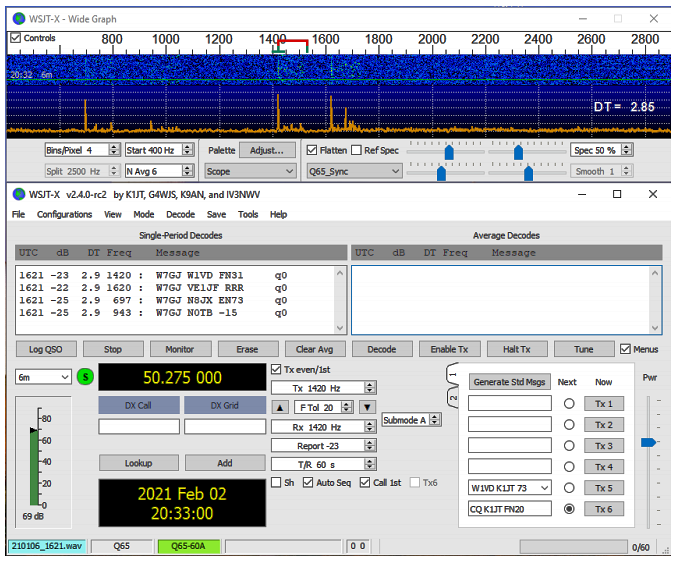
Task: Uncheck the Flatten checkbox
Action: pyautogui.click(x=312, y=150)
